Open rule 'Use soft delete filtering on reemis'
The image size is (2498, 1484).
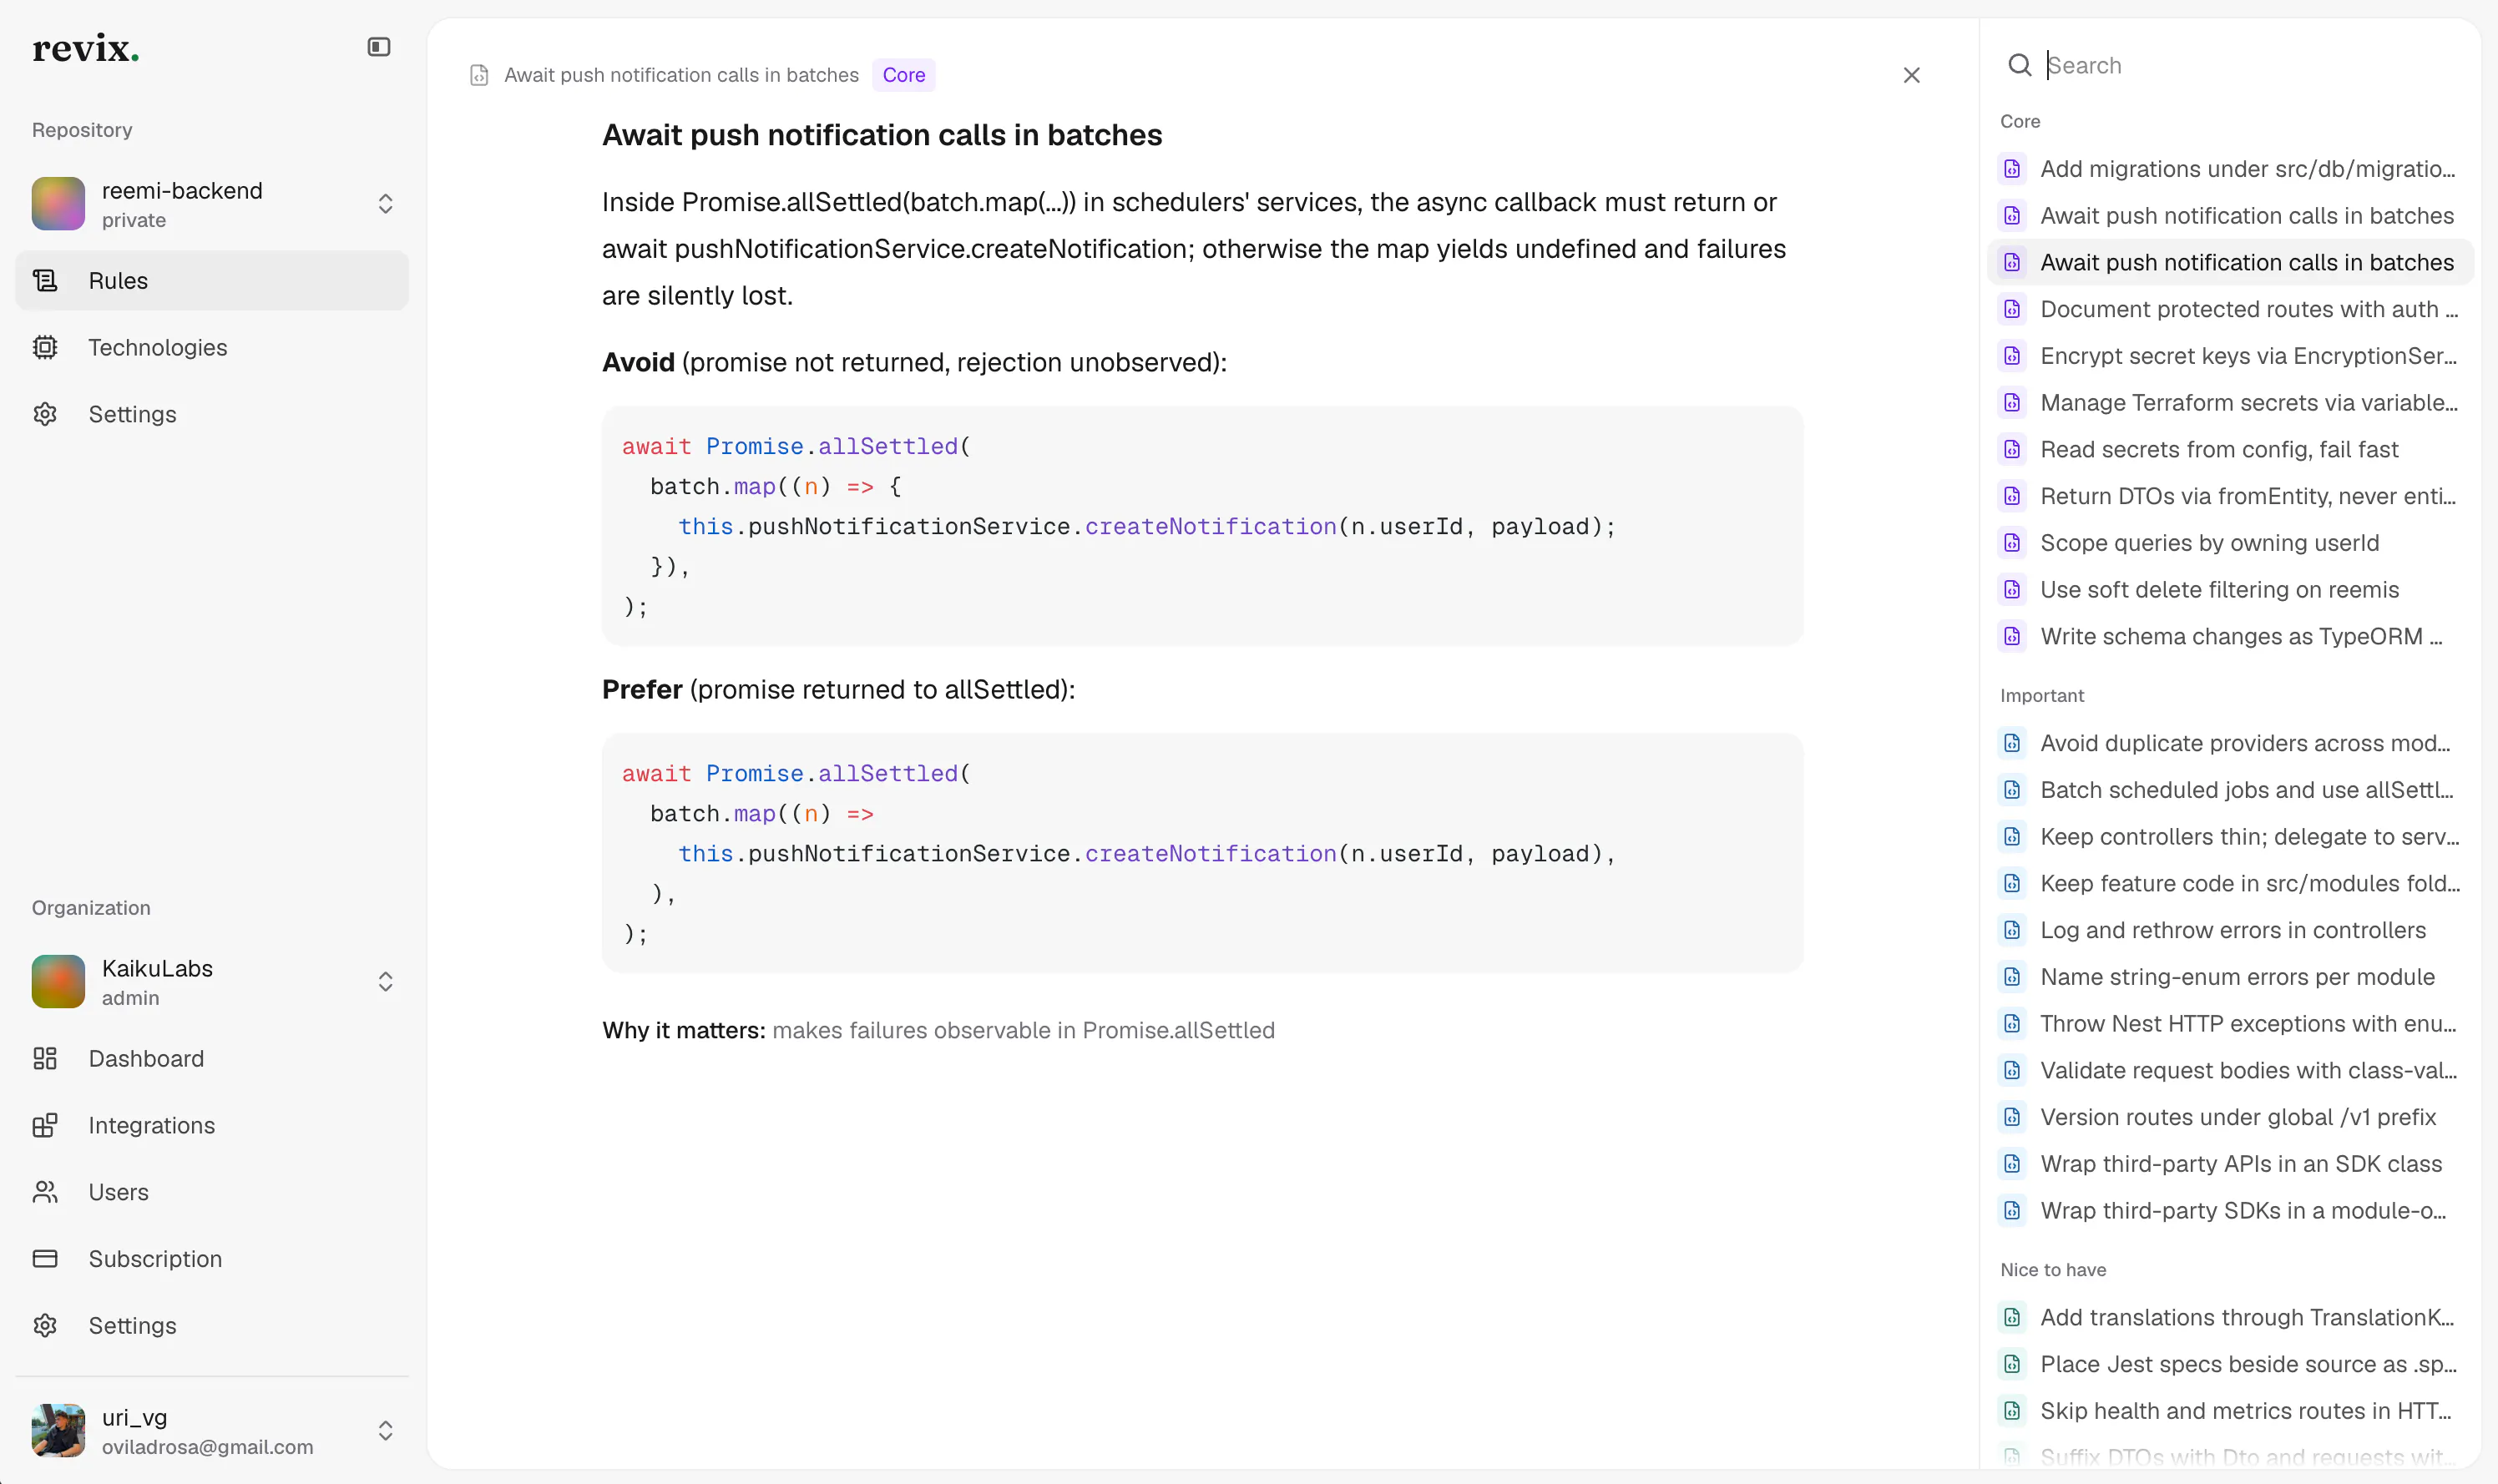coord(2230,589)
